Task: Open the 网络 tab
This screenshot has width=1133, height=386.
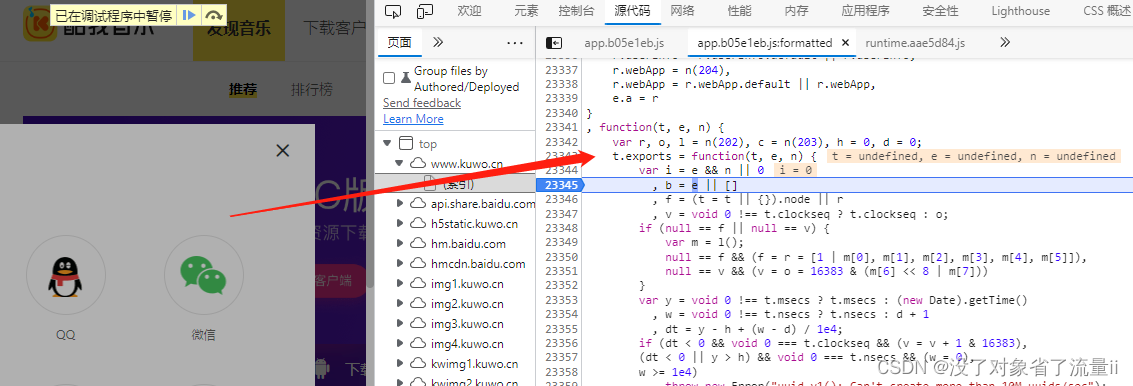Action: coord(682,11)
